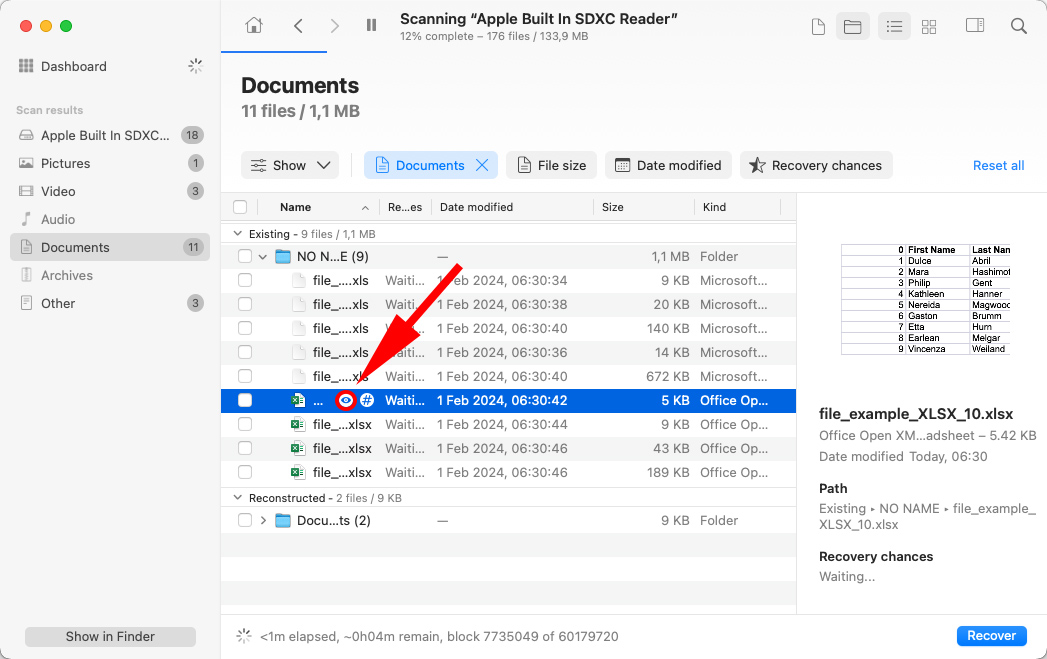
Task: Click the home icon in the toolbar
Action: (x=255, y=25)
